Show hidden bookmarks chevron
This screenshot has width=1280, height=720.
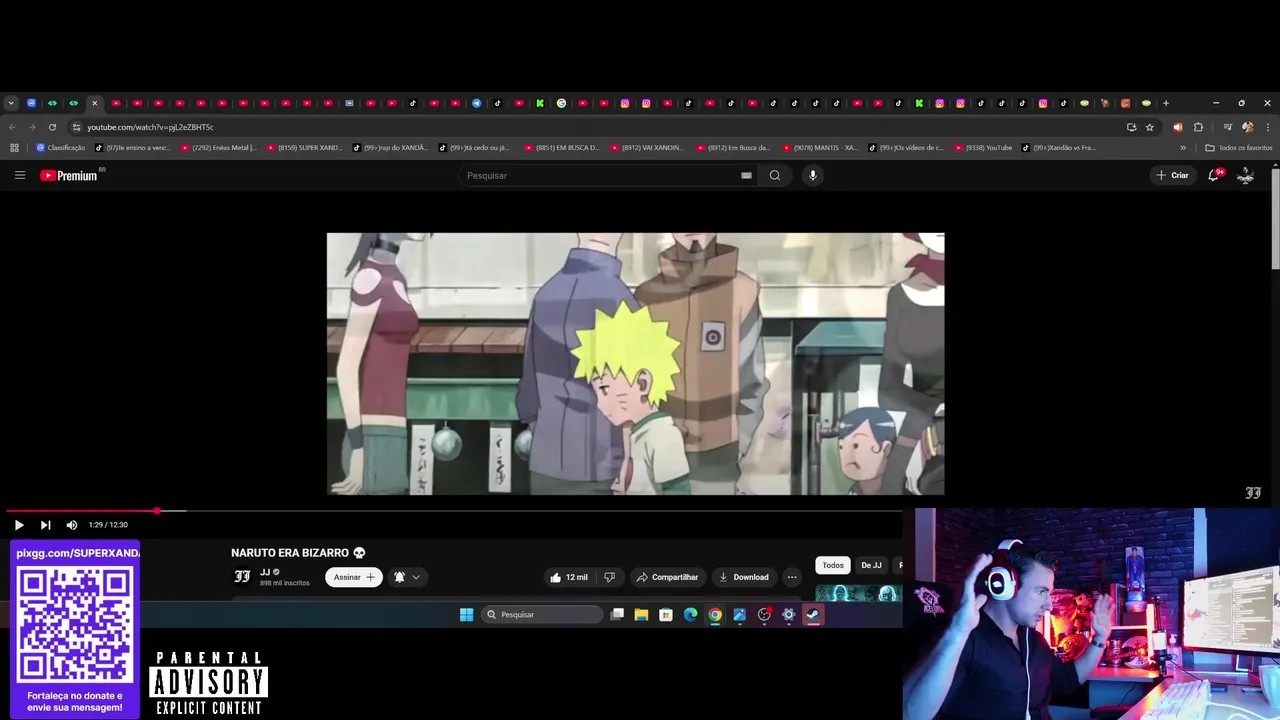(1183, 148)
